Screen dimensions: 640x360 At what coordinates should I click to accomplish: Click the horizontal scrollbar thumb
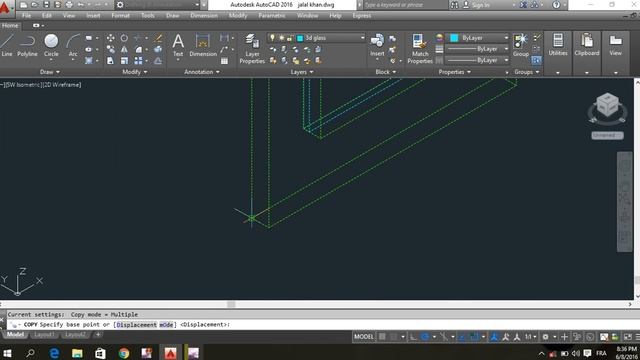(x=231, y=304)
